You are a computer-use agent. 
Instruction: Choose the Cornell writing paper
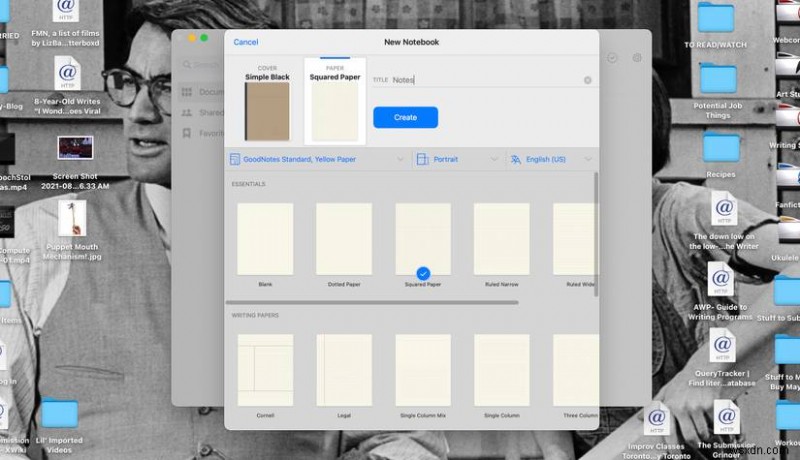click(265, 370)
